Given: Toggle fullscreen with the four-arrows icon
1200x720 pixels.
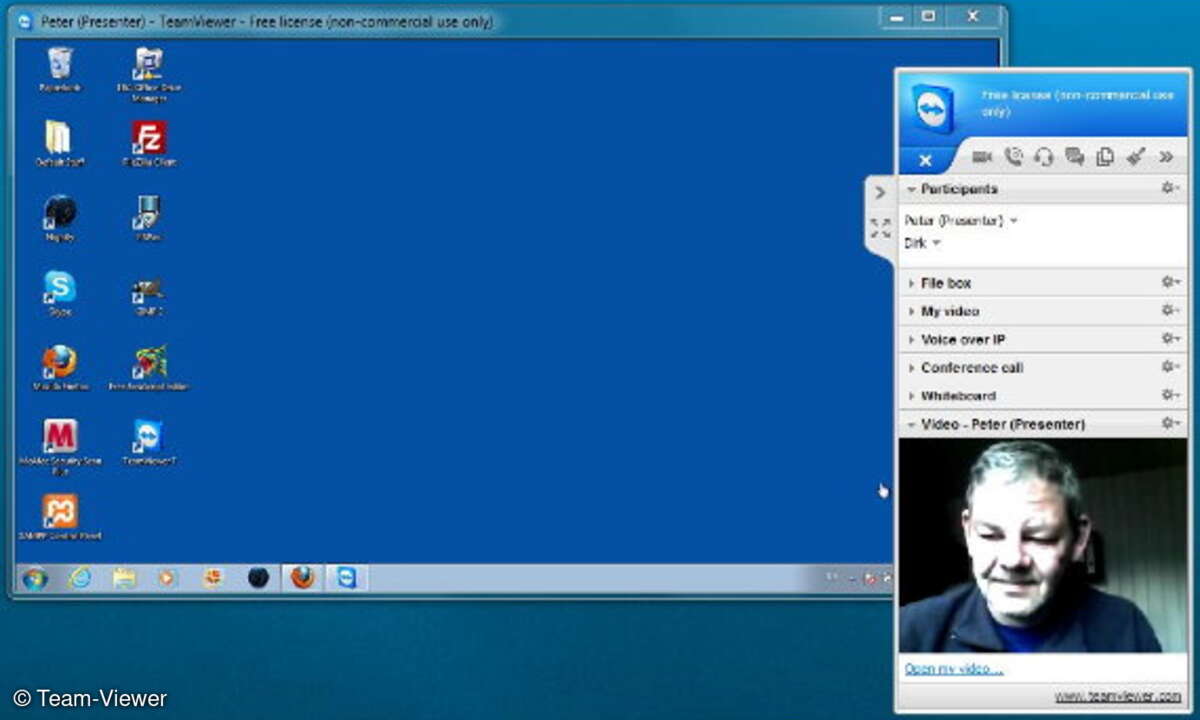Looking at the screenshot, I should 880,228.
